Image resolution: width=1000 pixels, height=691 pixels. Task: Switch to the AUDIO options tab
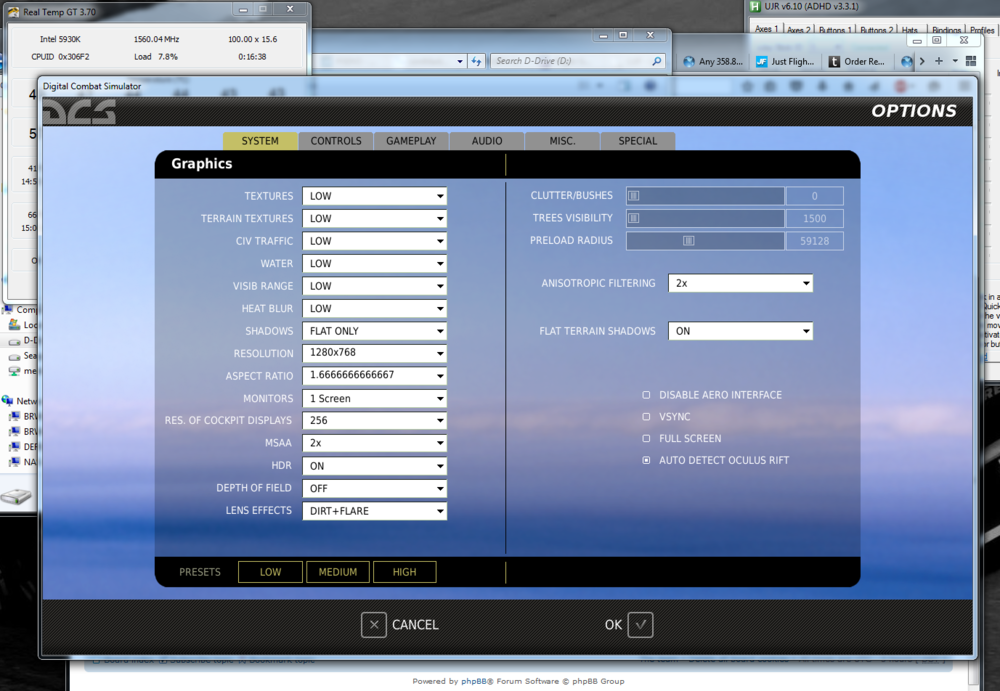(487, 141)
